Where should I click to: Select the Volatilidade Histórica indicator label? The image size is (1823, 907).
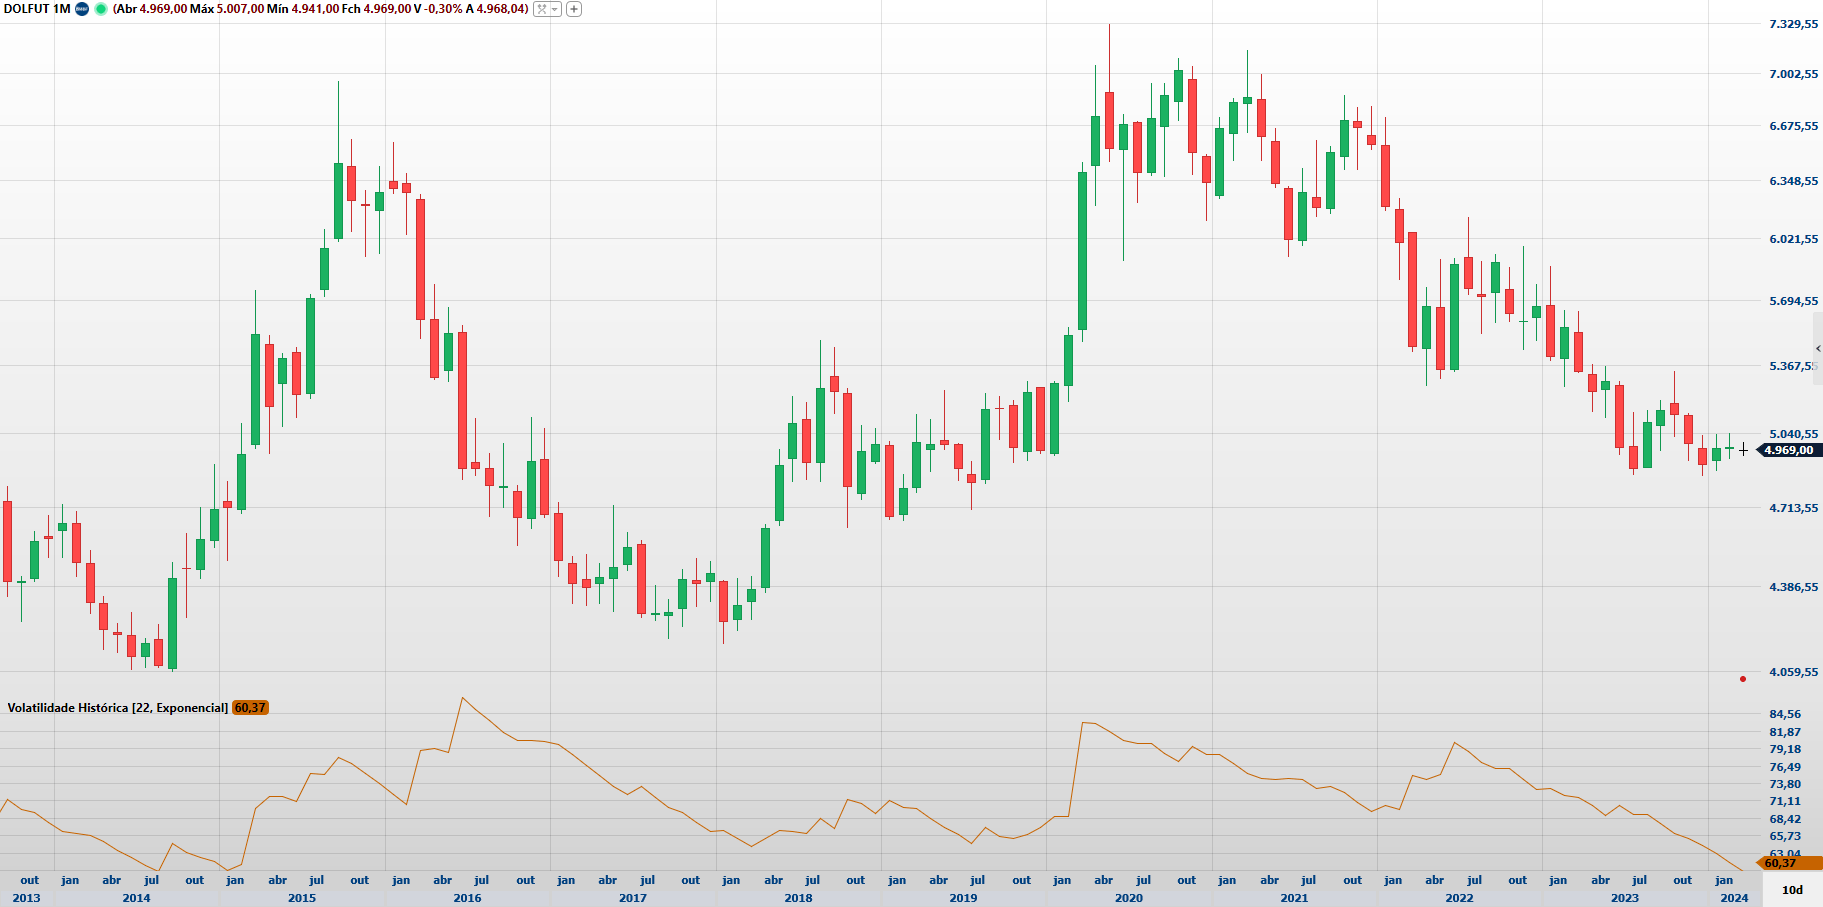[117, 708]
